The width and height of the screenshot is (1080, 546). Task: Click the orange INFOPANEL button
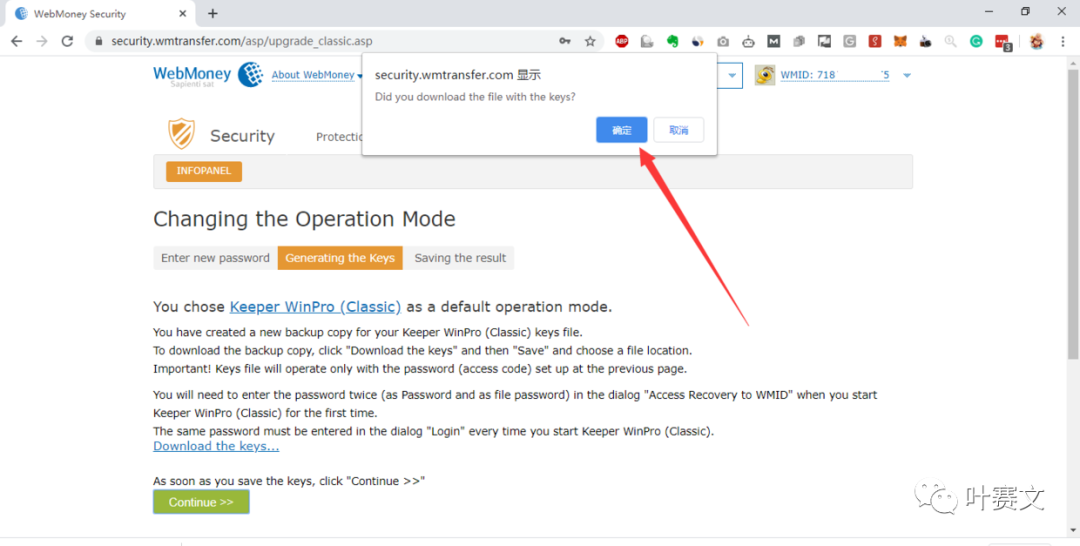[x=203, y=171]
